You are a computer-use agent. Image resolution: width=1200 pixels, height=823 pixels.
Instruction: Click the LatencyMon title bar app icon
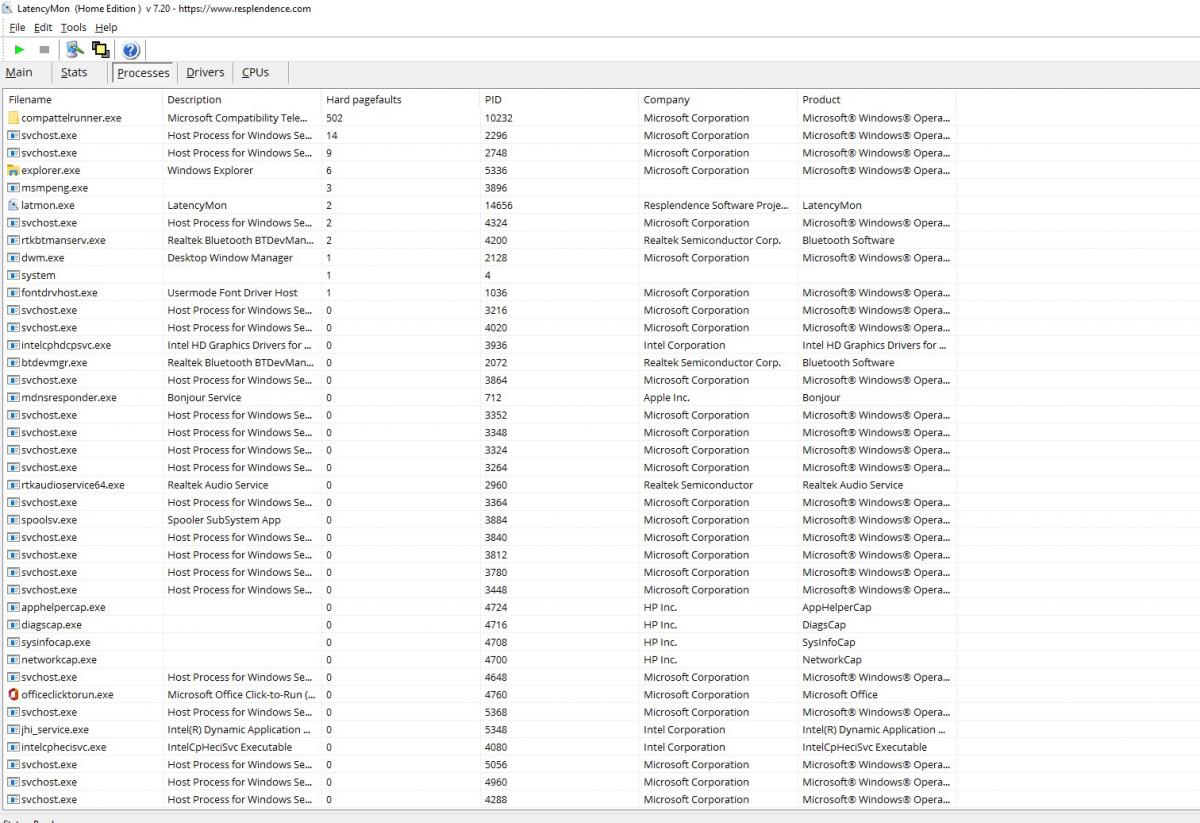[x=8, y=8]
